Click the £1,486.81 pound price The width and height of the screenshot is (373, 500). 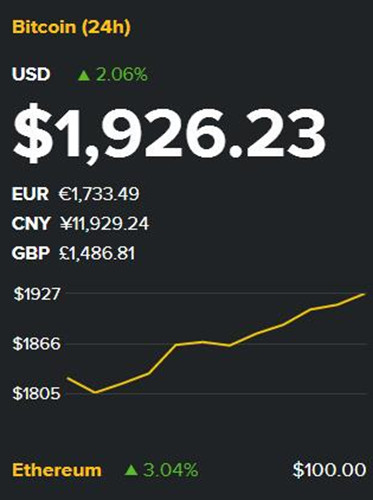pos(97,253)
